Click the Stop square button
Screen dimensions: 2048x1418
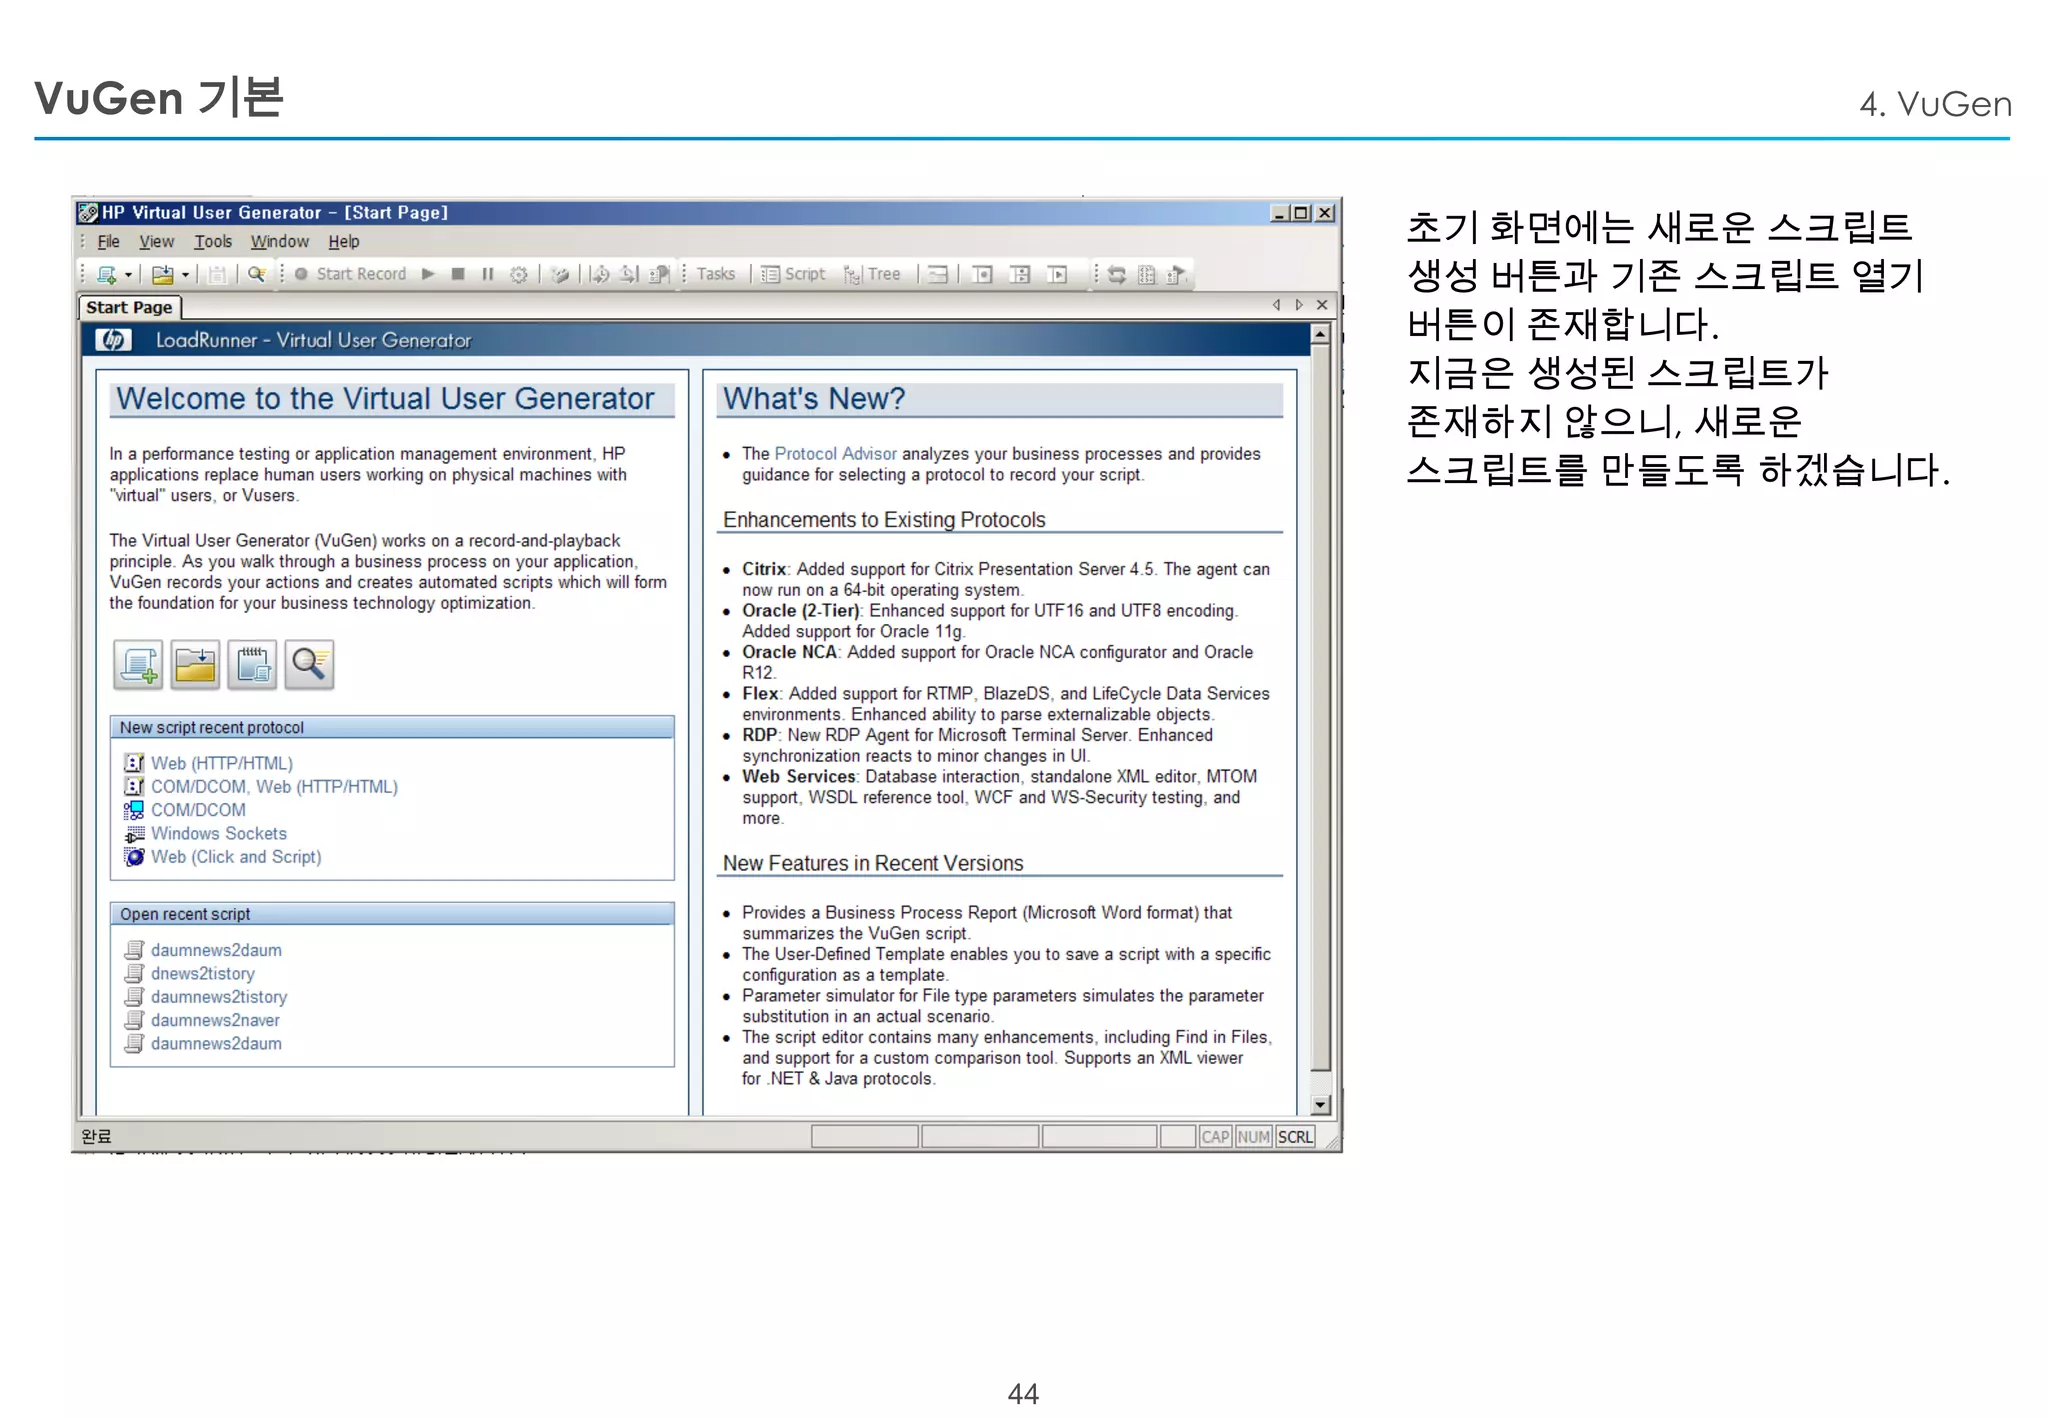click(458, 274)
